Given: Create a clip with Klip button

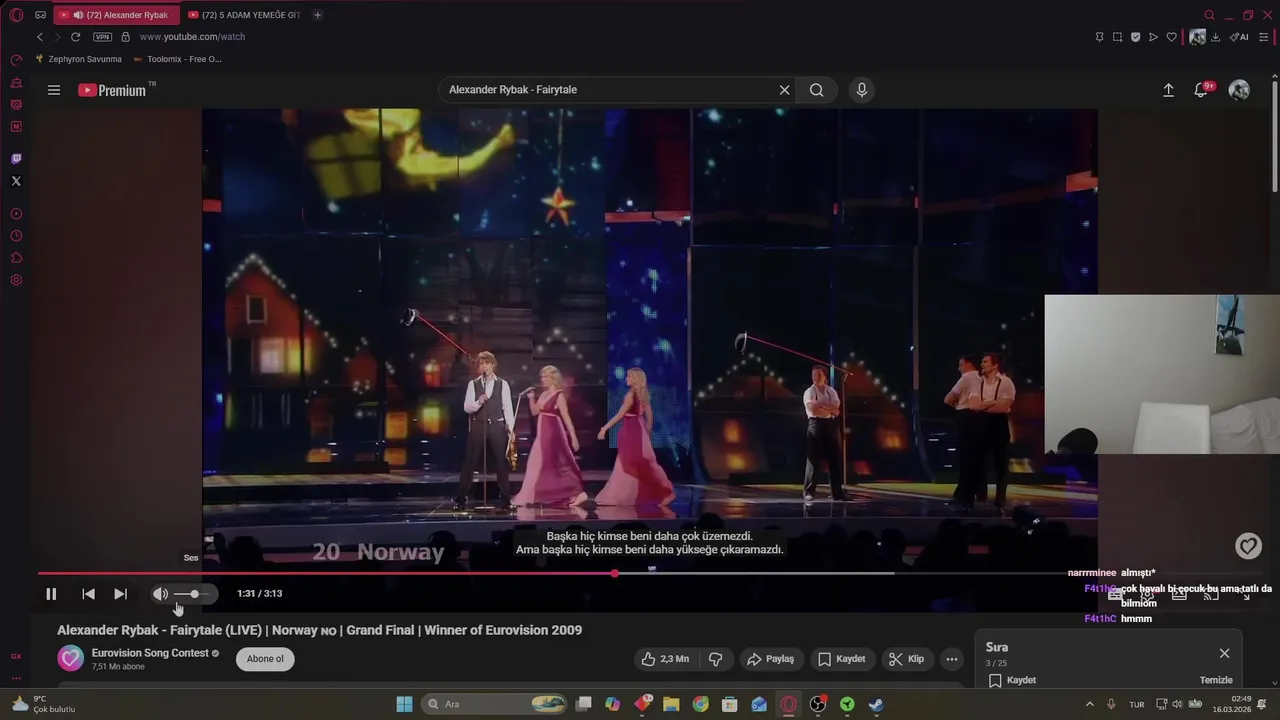Looking at the screenshot, I should pyautogui.click(x=906, y=659).
